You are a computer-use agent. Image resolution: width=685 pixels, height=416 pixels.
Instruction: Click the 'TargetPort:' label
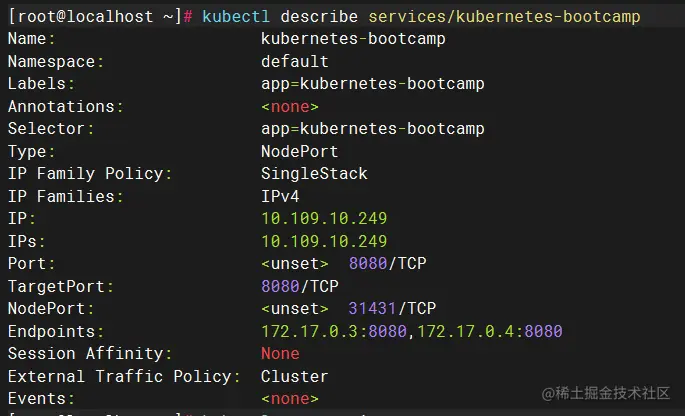[61, 286]
